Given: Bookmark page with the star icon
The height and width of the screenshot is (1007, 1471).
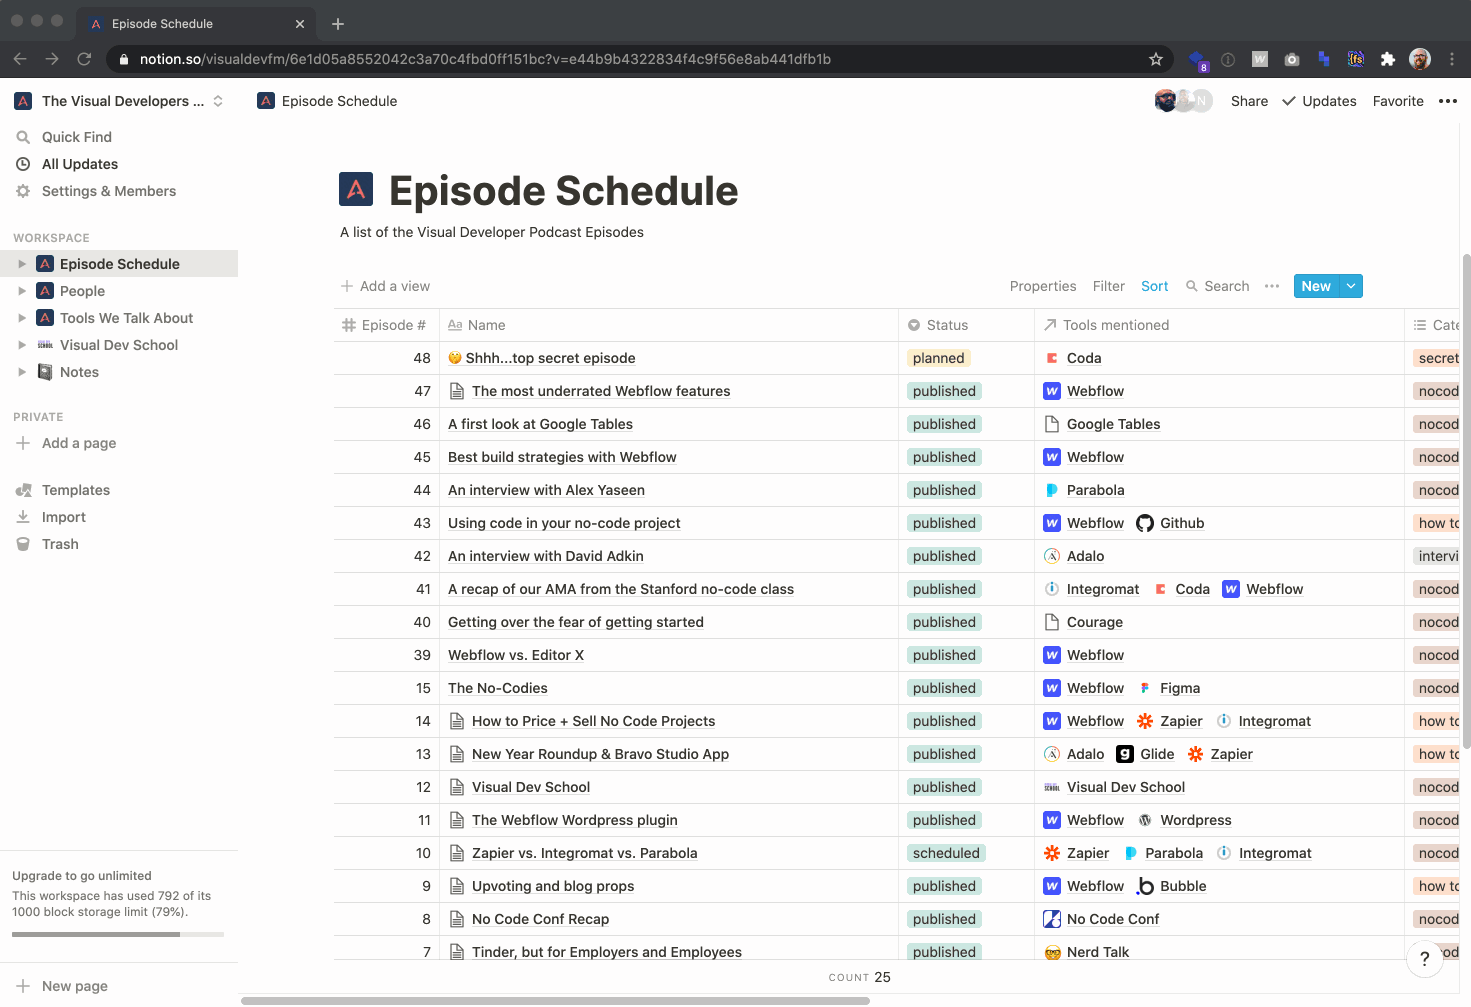Looking at the screenshot, I should tap(1156, 59).
